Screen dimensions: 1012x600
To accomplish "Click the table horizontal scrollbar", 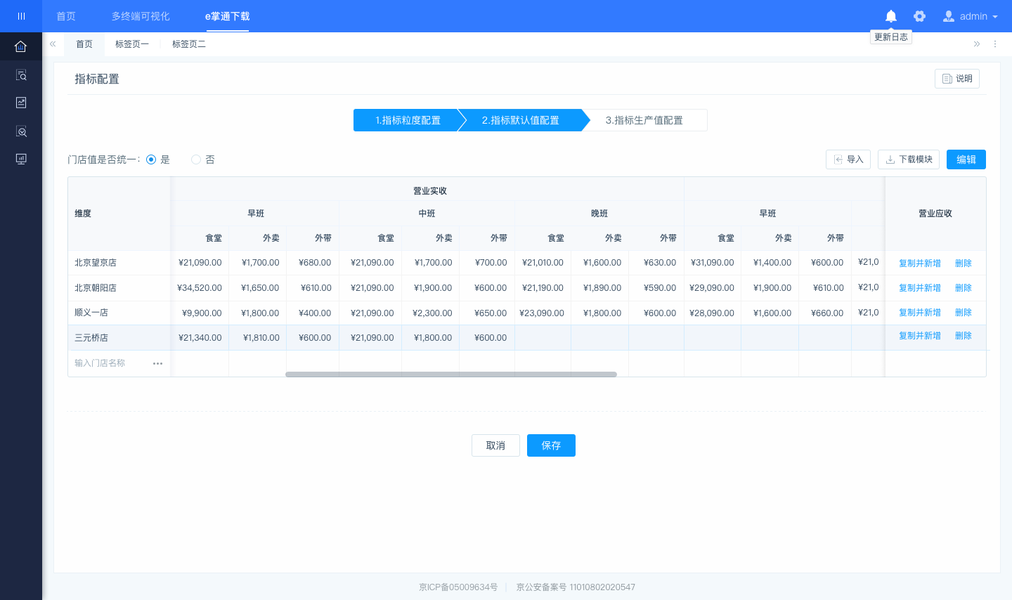I will click(450, 374).
